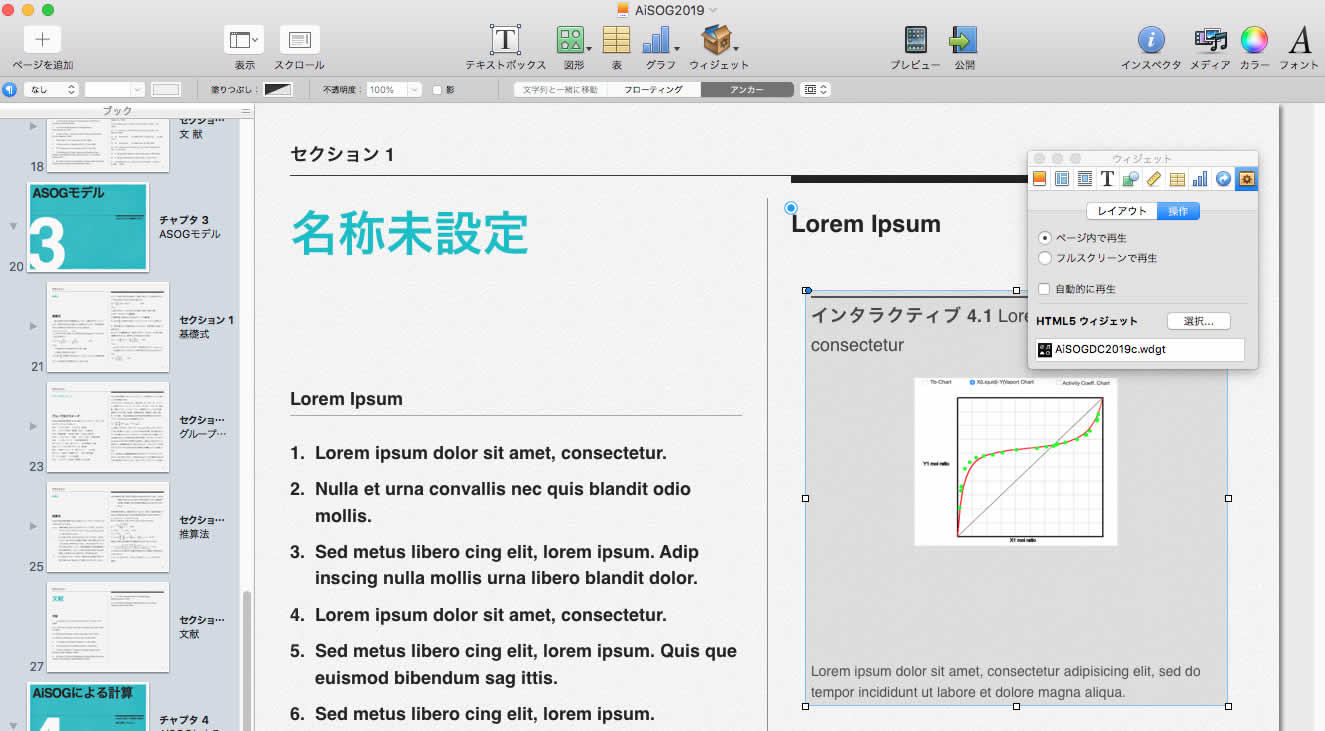
Task: Select AiSOGによる計算 chapter 4 thumbnail
Action: click(x=88, y=706)
